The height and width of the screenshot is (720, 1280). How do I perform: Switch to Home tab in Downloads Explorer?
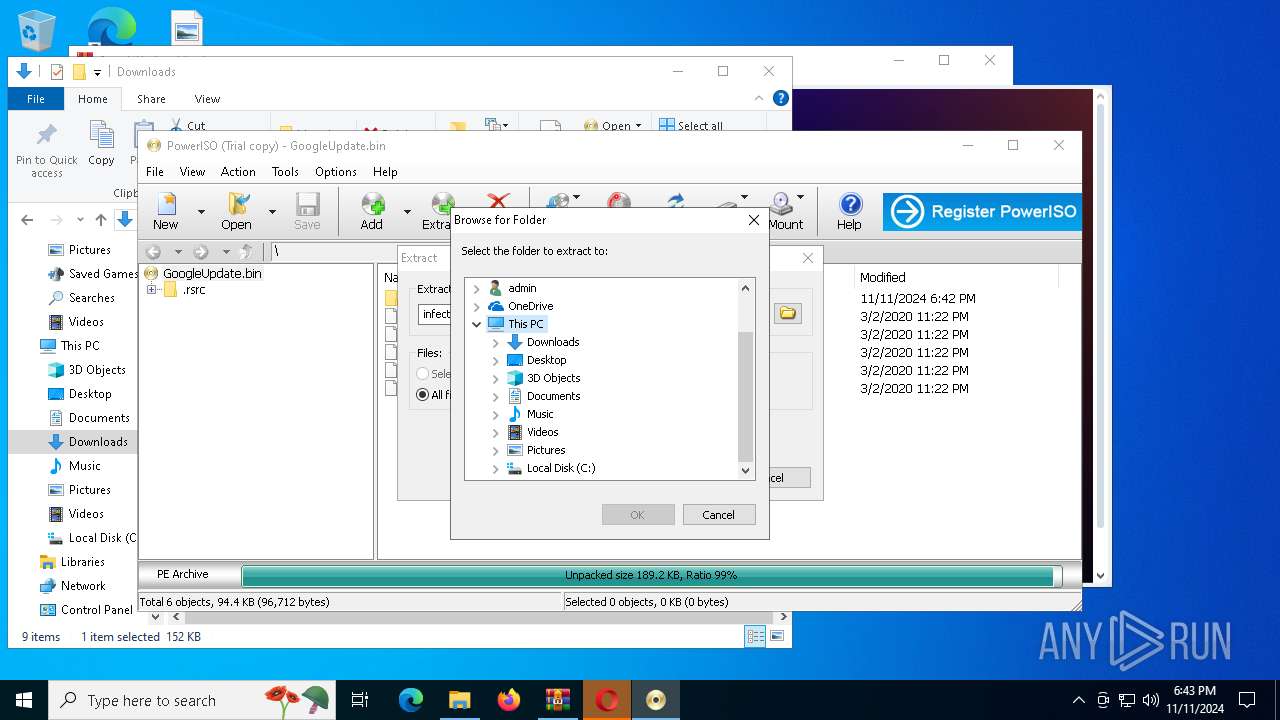93,99
